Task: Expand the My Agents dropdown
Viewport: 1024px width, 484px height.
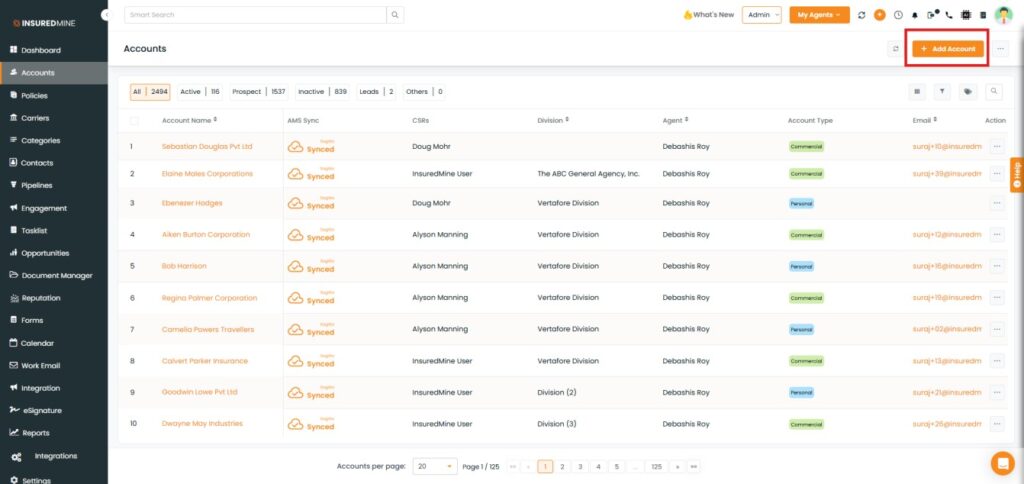Action: click(819, 15)
